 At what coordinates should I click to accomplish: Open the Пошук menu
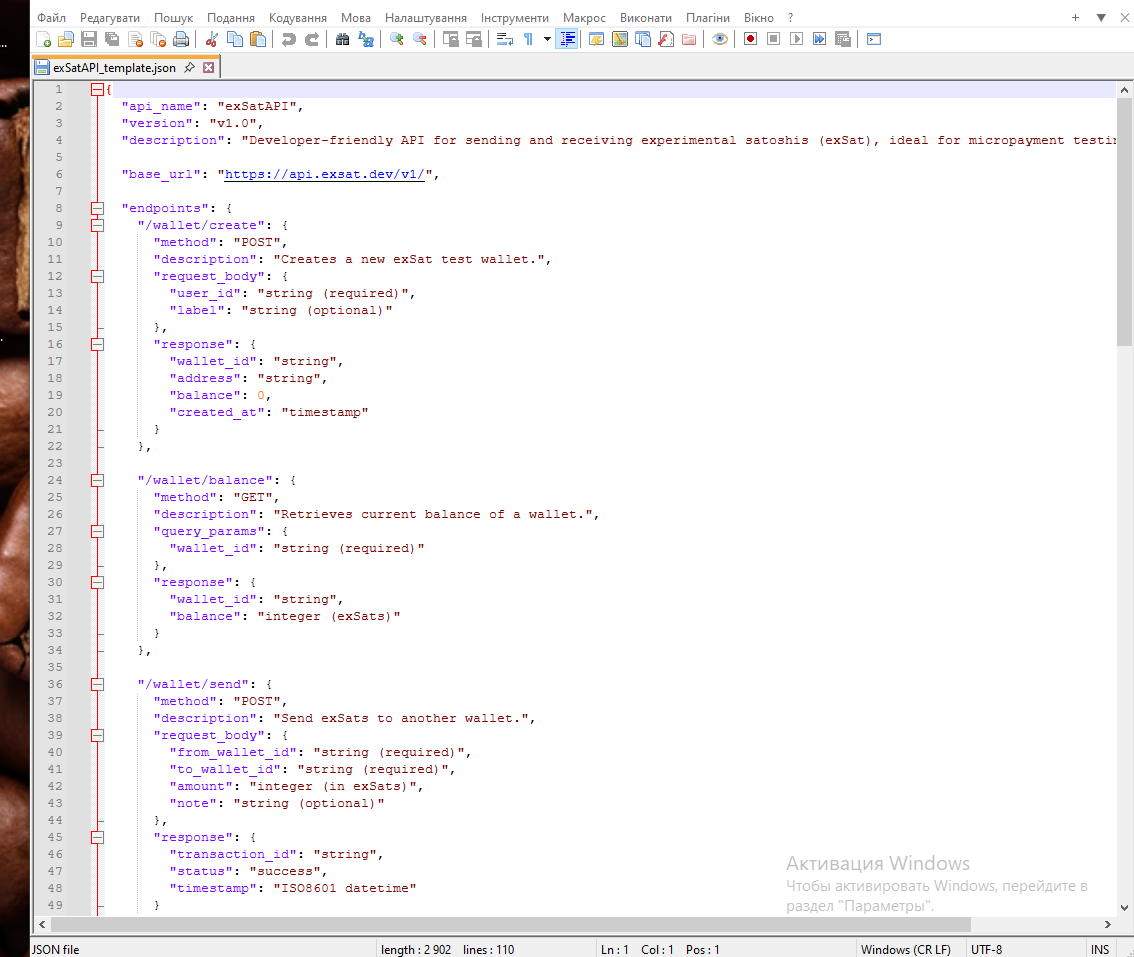[174, 17]
